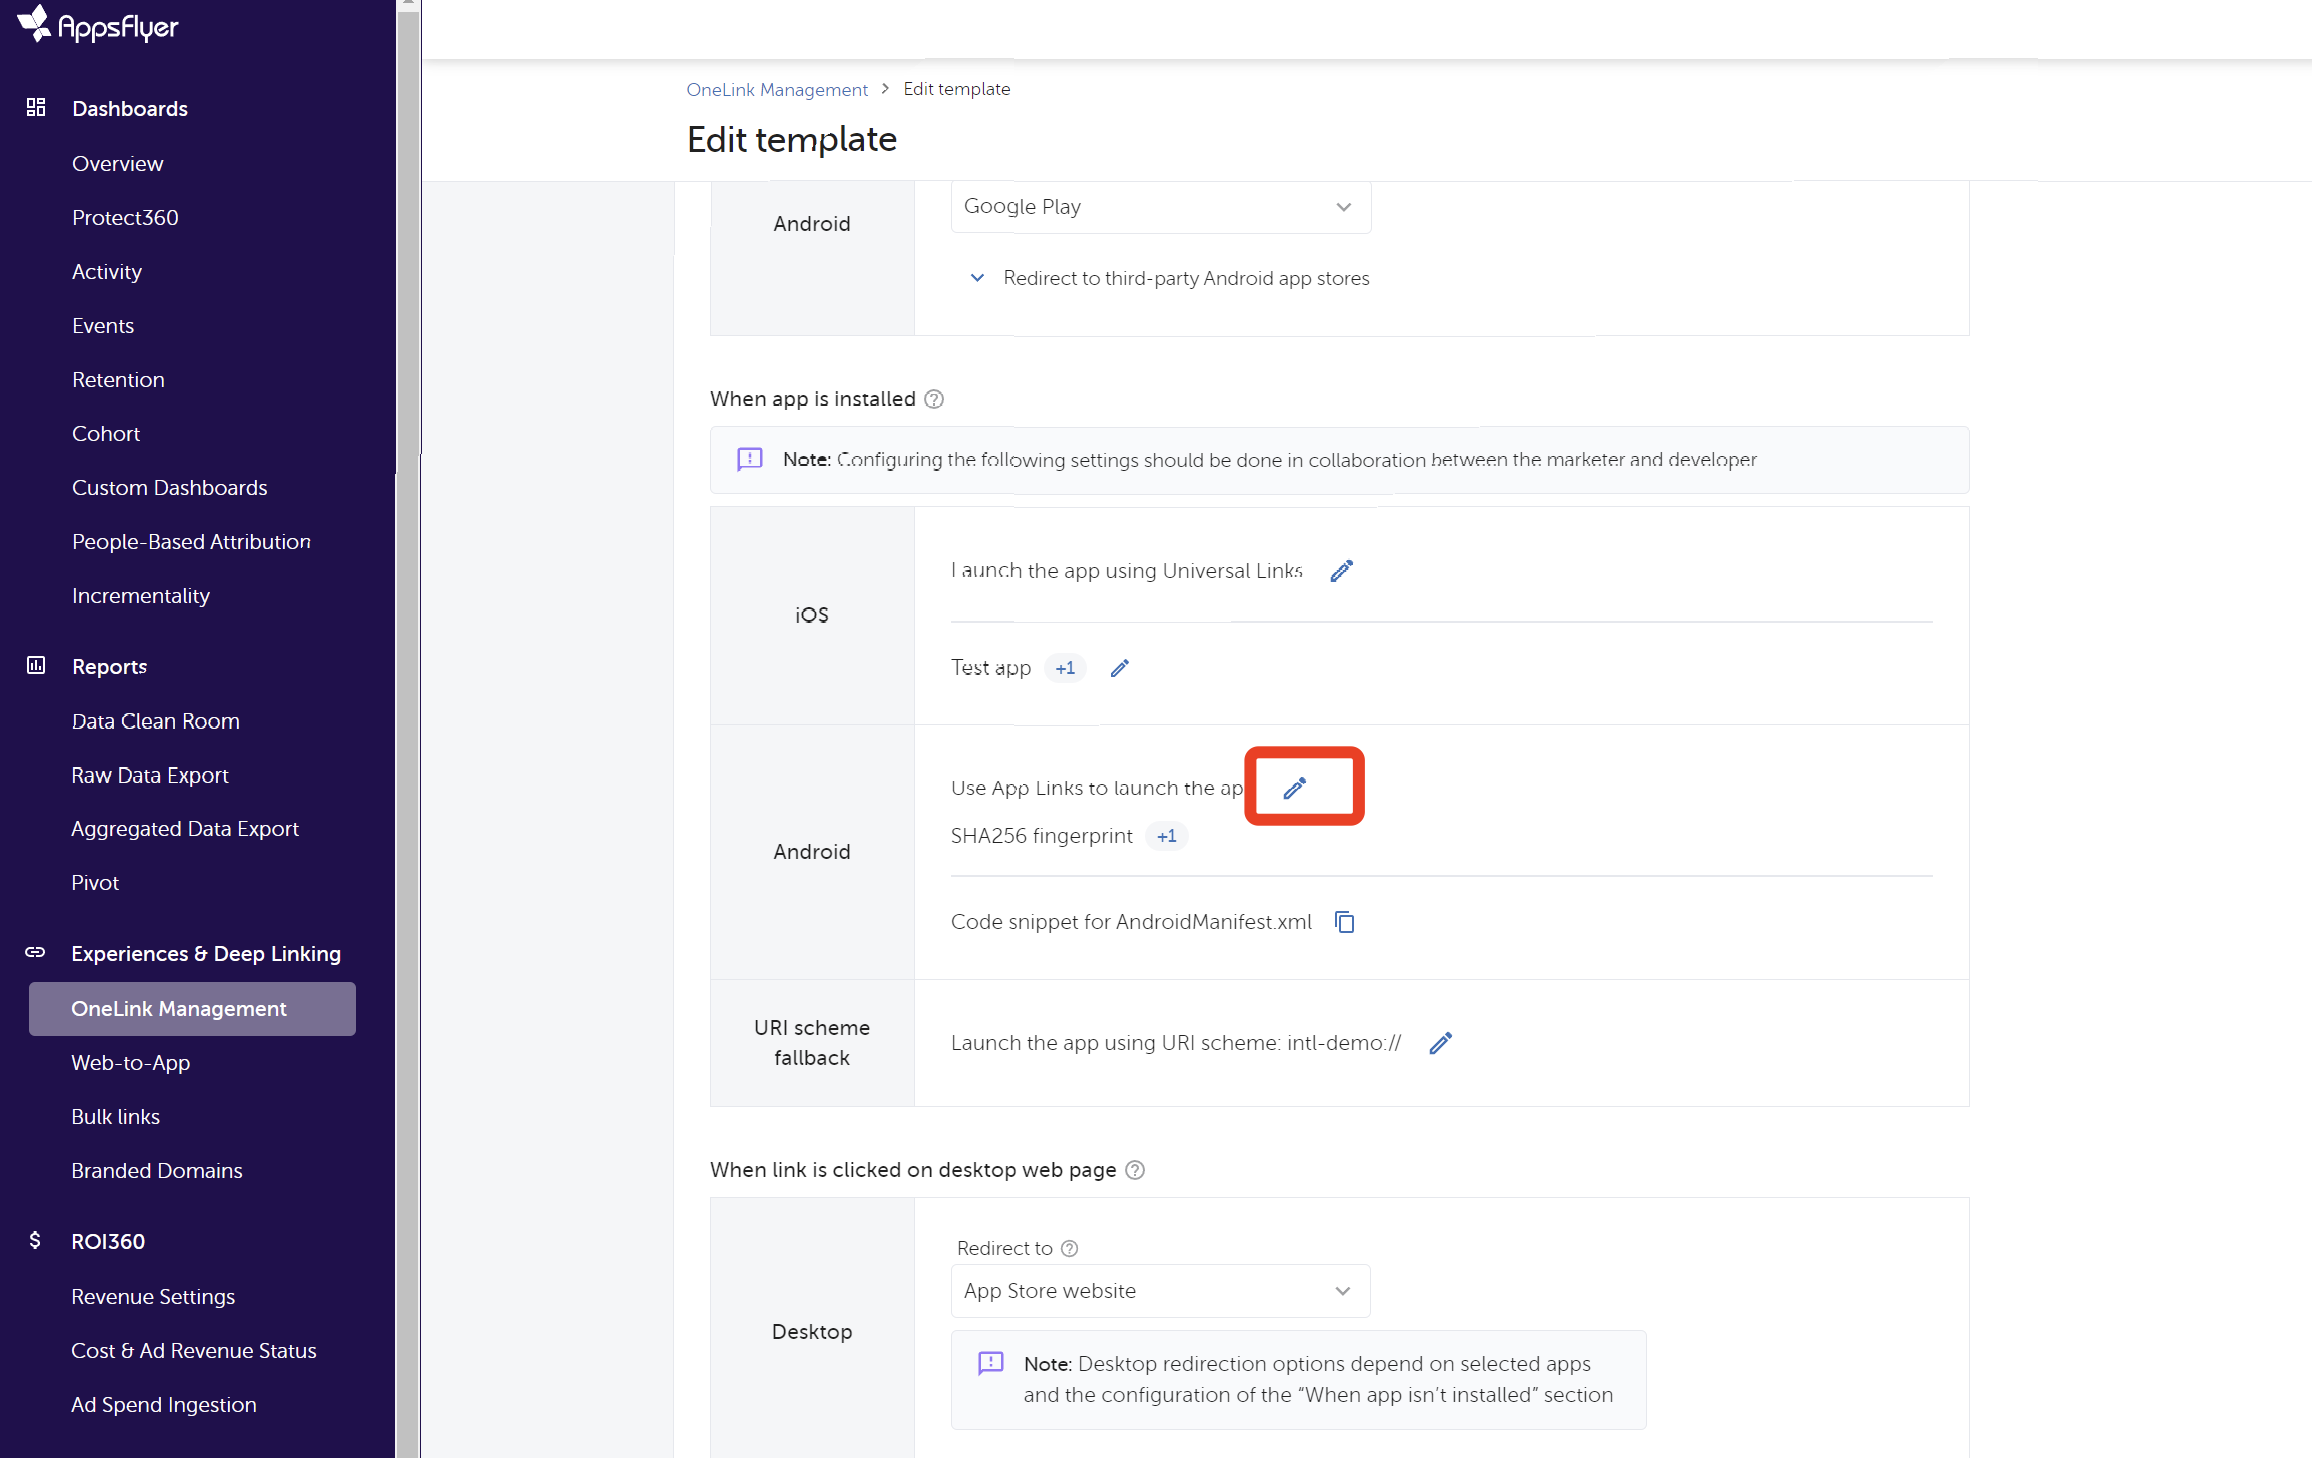This screenshot has height=1458, width=2312.
Task: Open help for desktop web page section
Action: tap(1135, 1170)
